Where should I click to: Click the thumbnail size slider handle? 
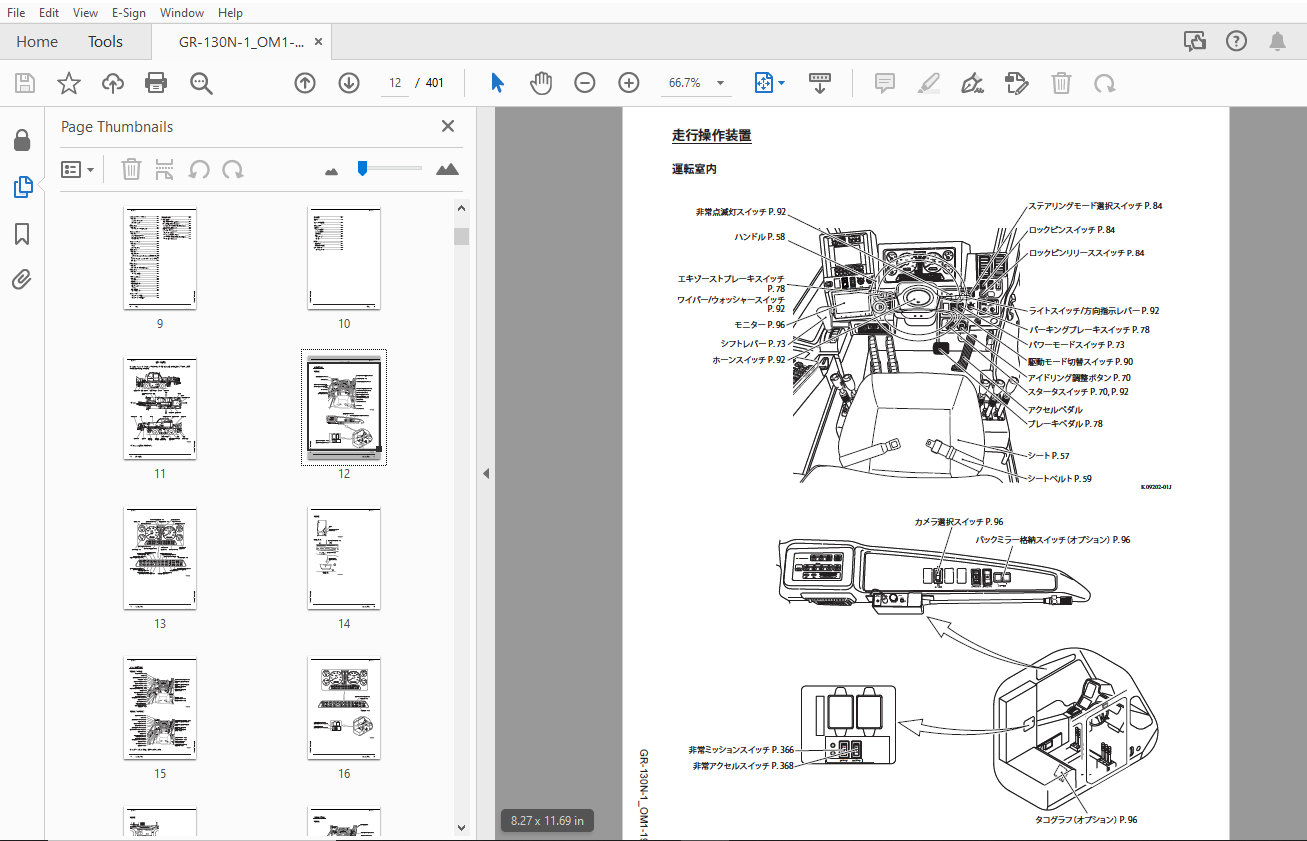point(363,168)
